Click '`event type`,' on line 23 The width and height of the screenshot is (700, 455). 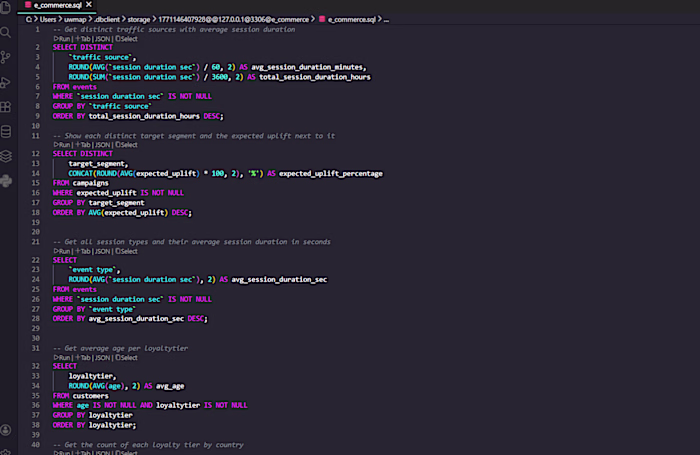pos(94,270)
